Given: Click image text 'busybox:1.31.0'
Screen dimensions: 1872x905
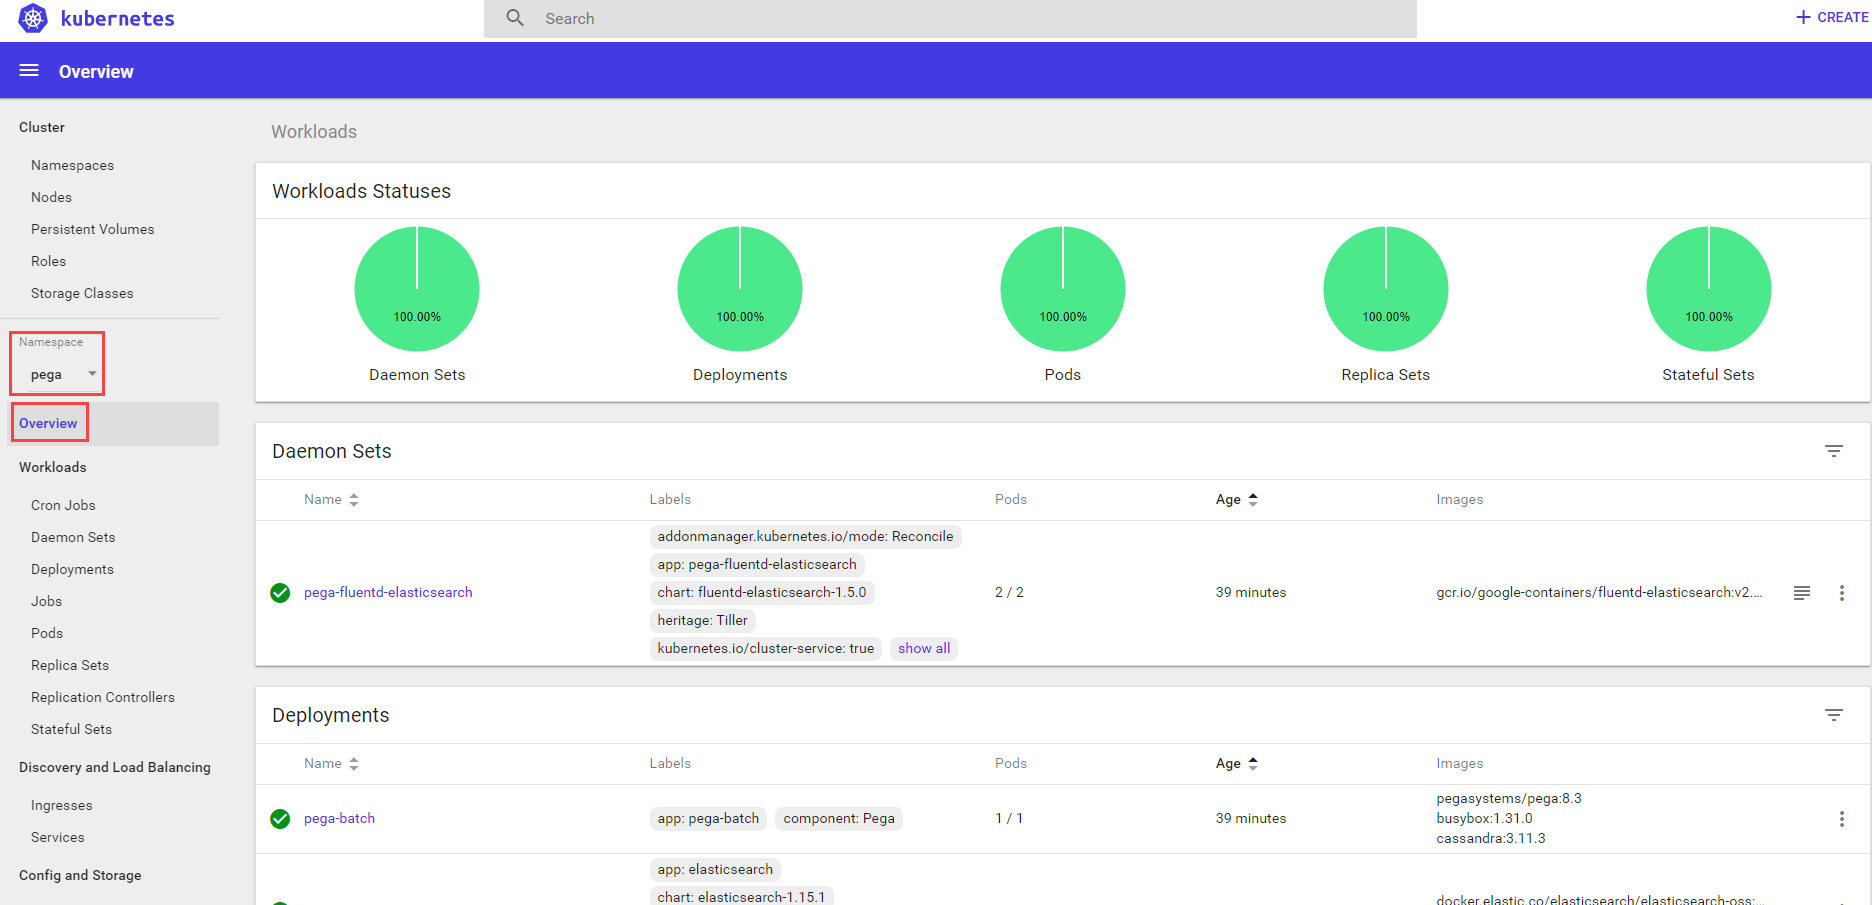Looking at the screenshot, I should coord(1484,818).
